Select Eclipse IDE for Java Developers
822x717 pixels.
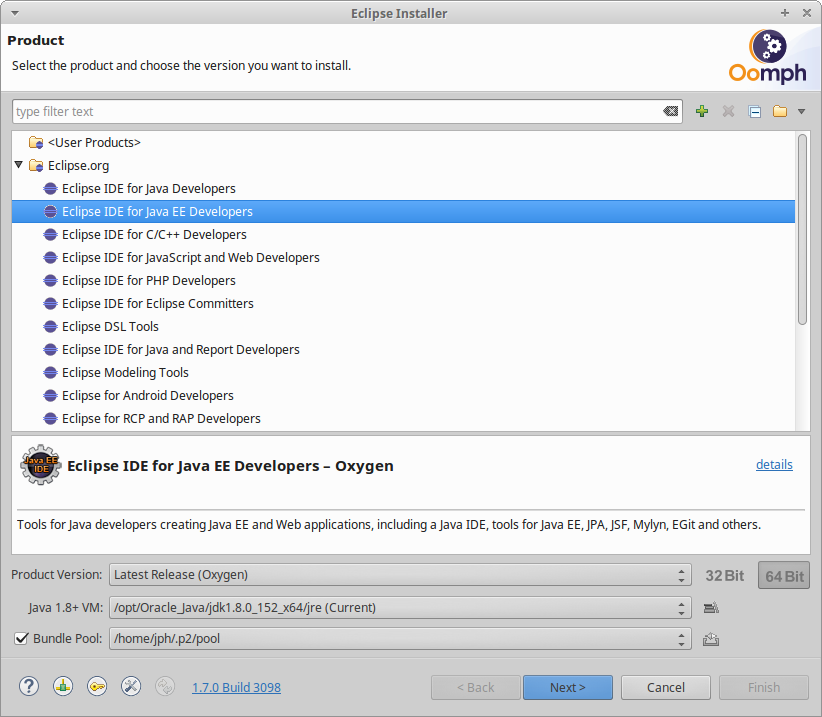pos(148,189)
